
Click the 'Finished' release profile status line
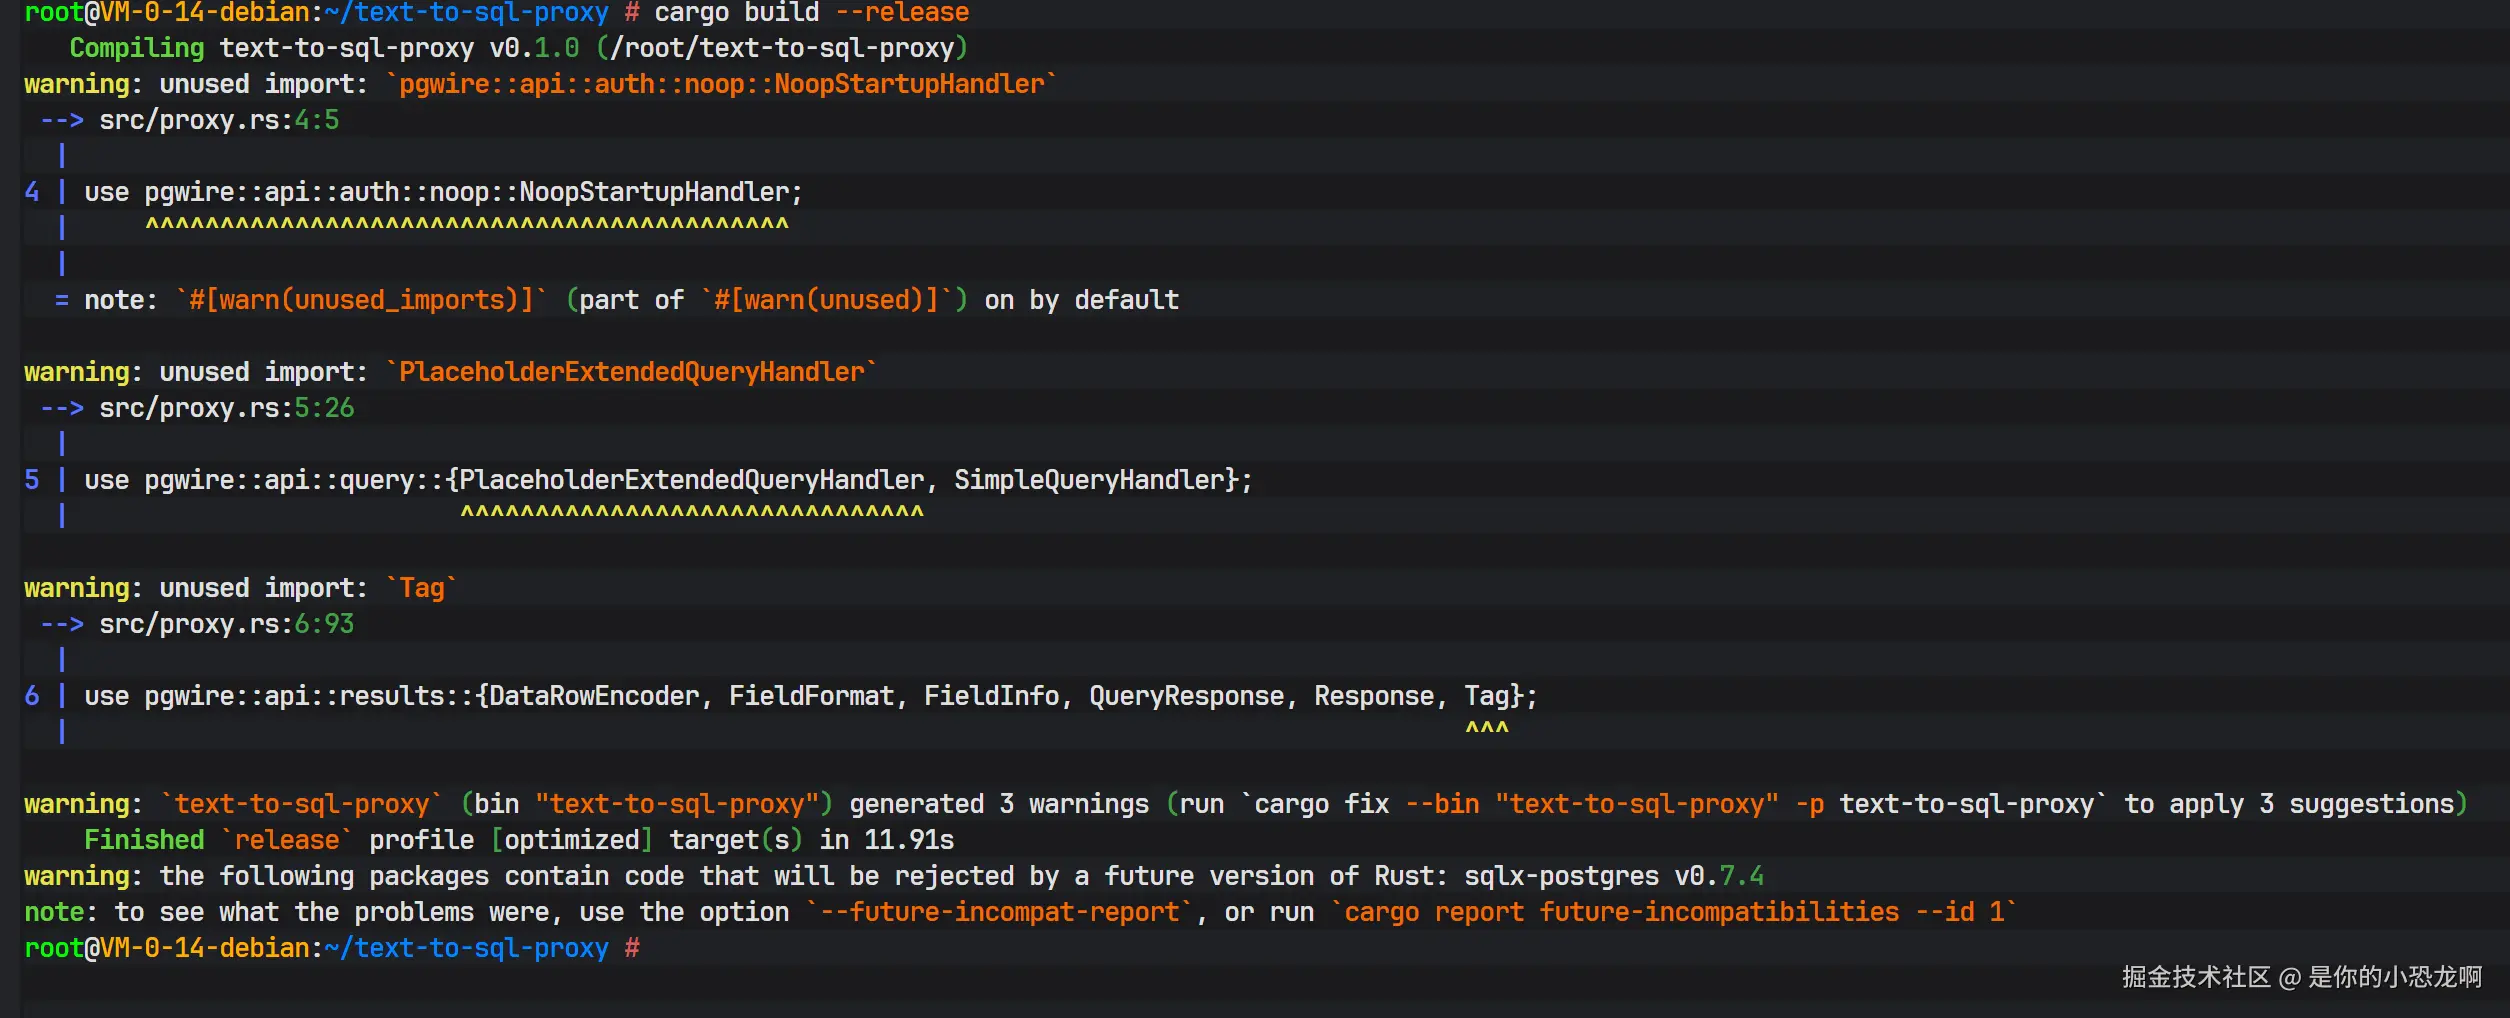518,840
